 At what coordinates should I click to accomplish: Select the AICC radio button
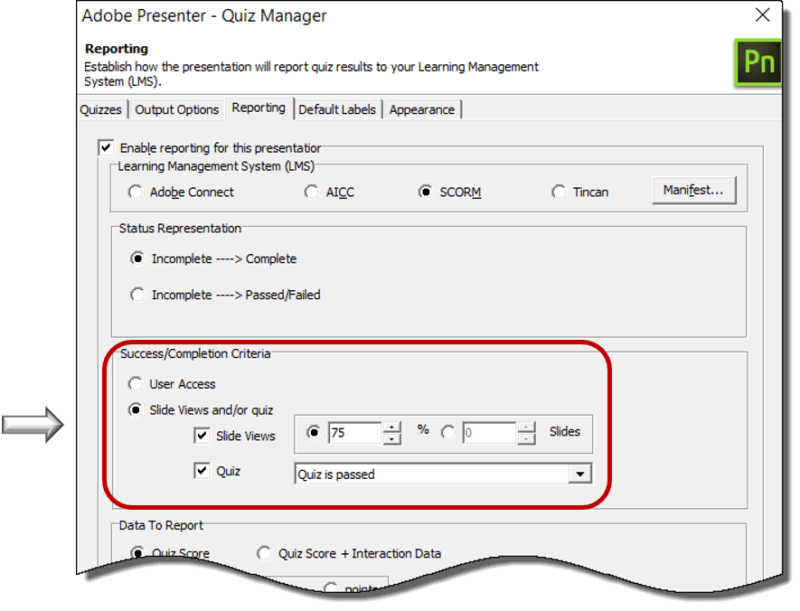pos(312,192)
